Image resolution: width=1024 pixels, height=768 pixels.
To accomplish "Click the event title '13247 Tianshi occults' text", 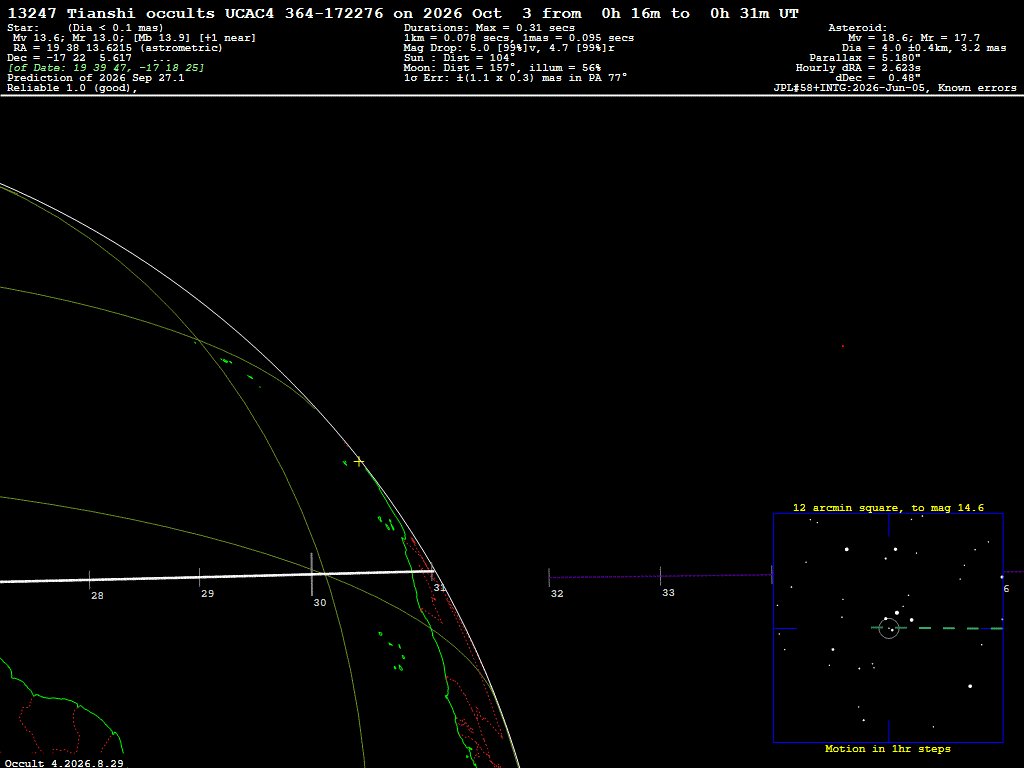I will click(111, 13).
